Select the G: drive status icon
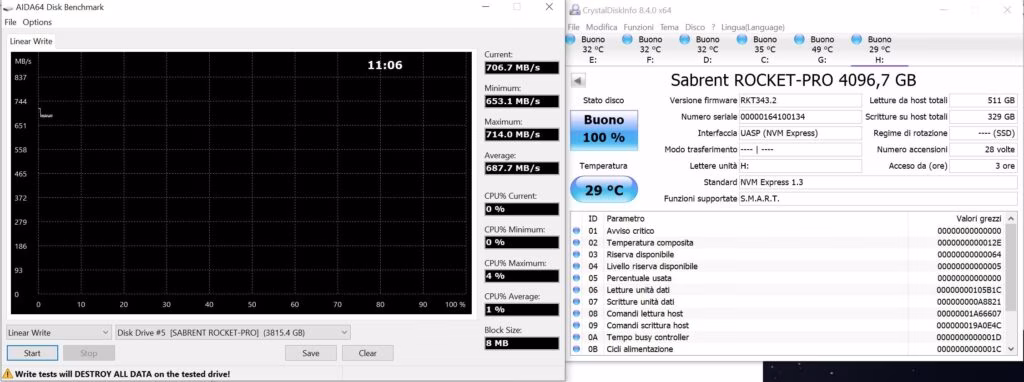The image size is (1024, 382). point(799,40)
